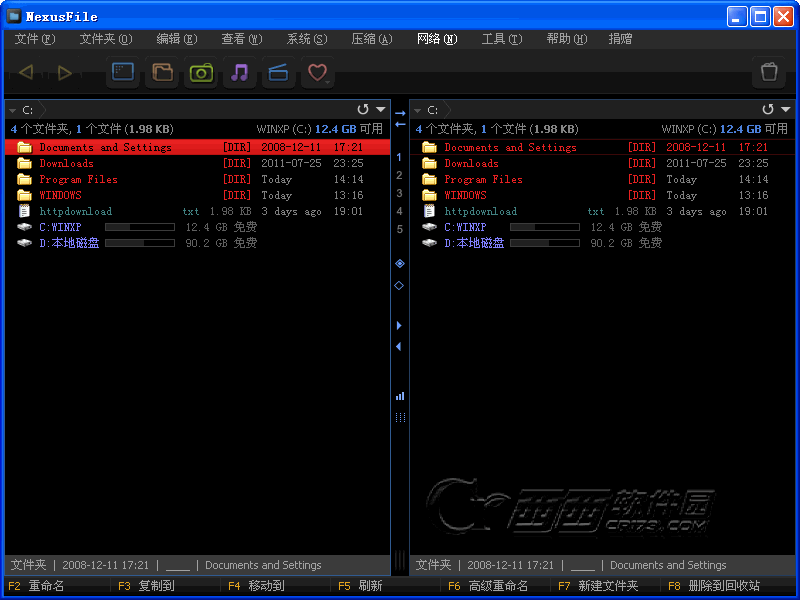Open the documents folder shortcut icon
This screenshot has width=800, height=600.
[162, 72]
